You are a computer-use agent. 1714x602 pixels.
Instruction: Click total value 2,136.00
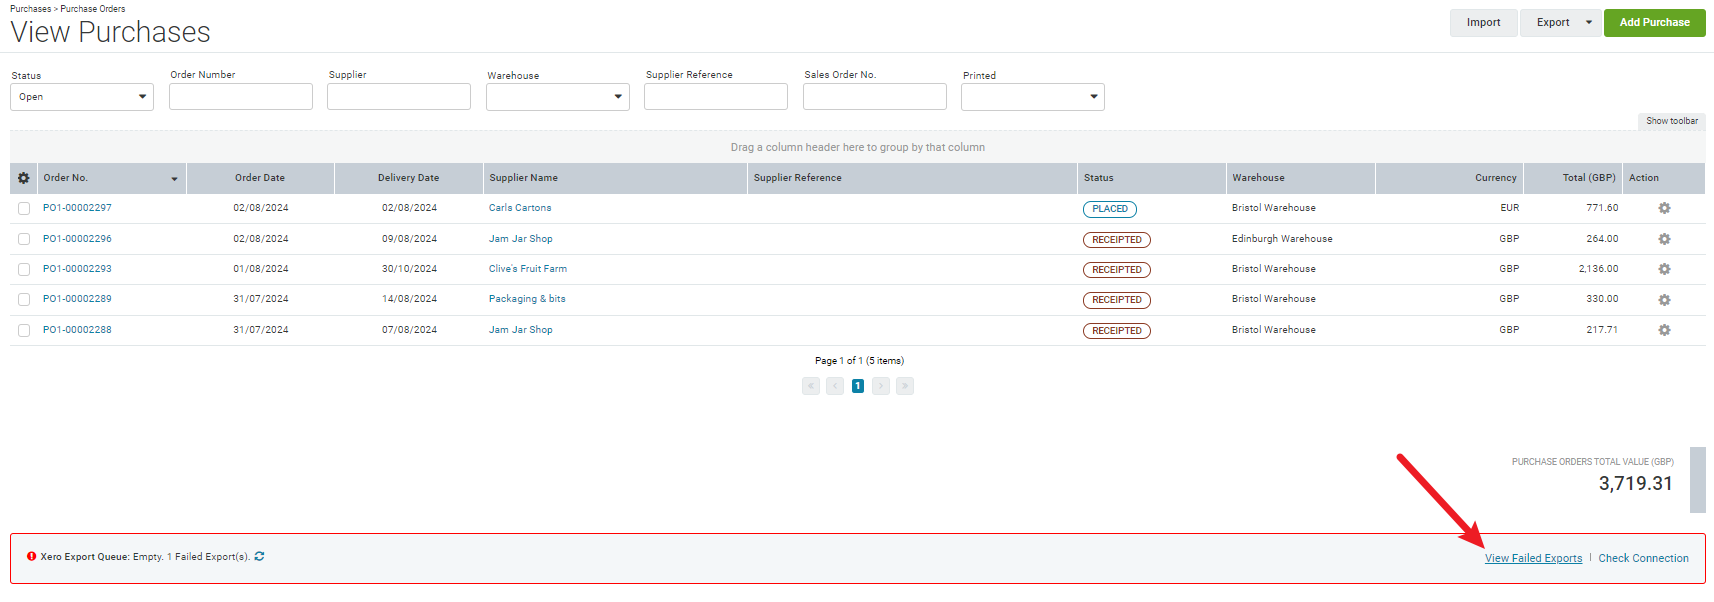(1598, 269)
